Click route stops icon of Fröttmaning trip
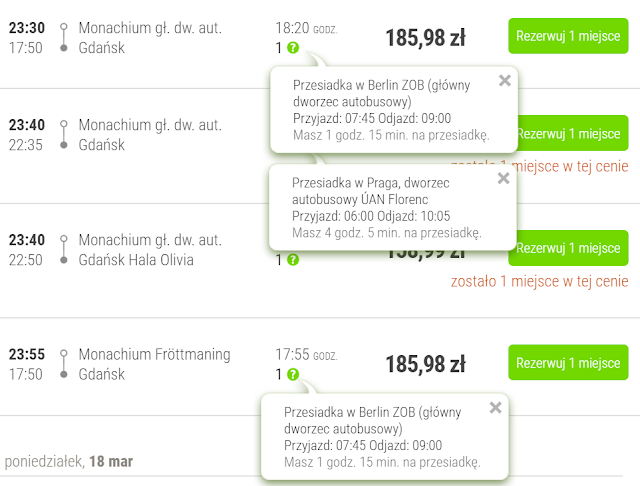This screenshot has height=486, width=640. 64,364
